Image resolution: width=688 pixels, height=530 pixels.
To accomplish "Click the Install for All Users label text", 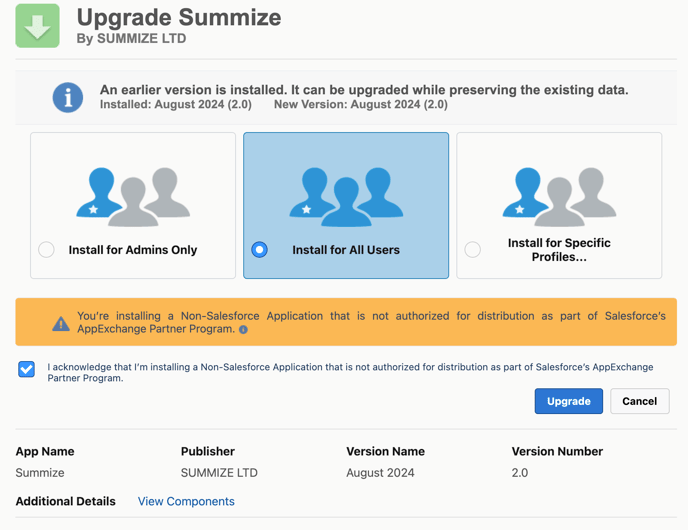I will click(x=346, y=250).
